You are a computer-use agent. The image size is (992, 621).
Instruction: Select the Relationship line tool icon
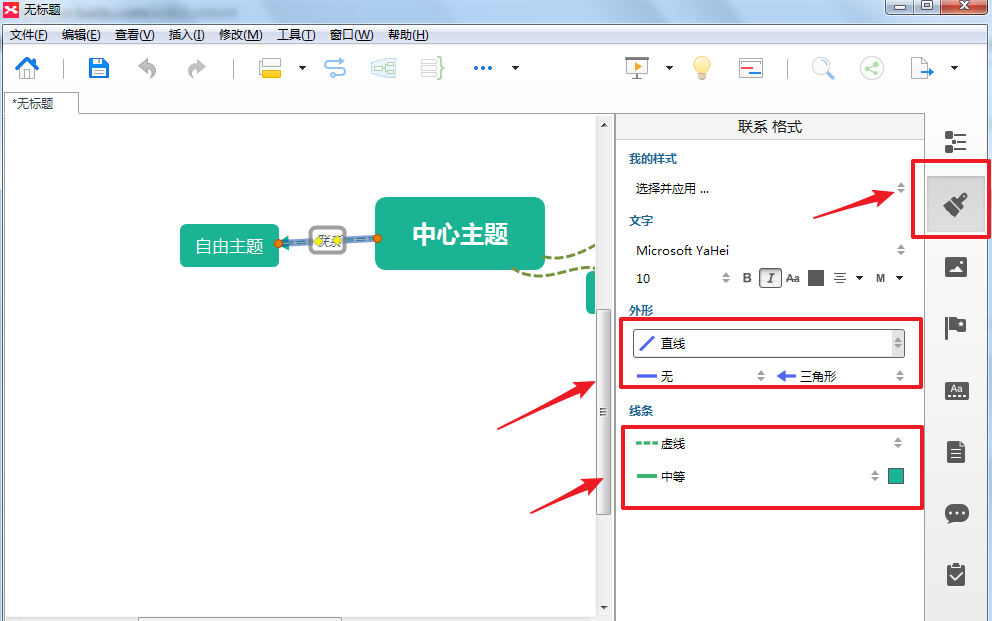[337, 67]
